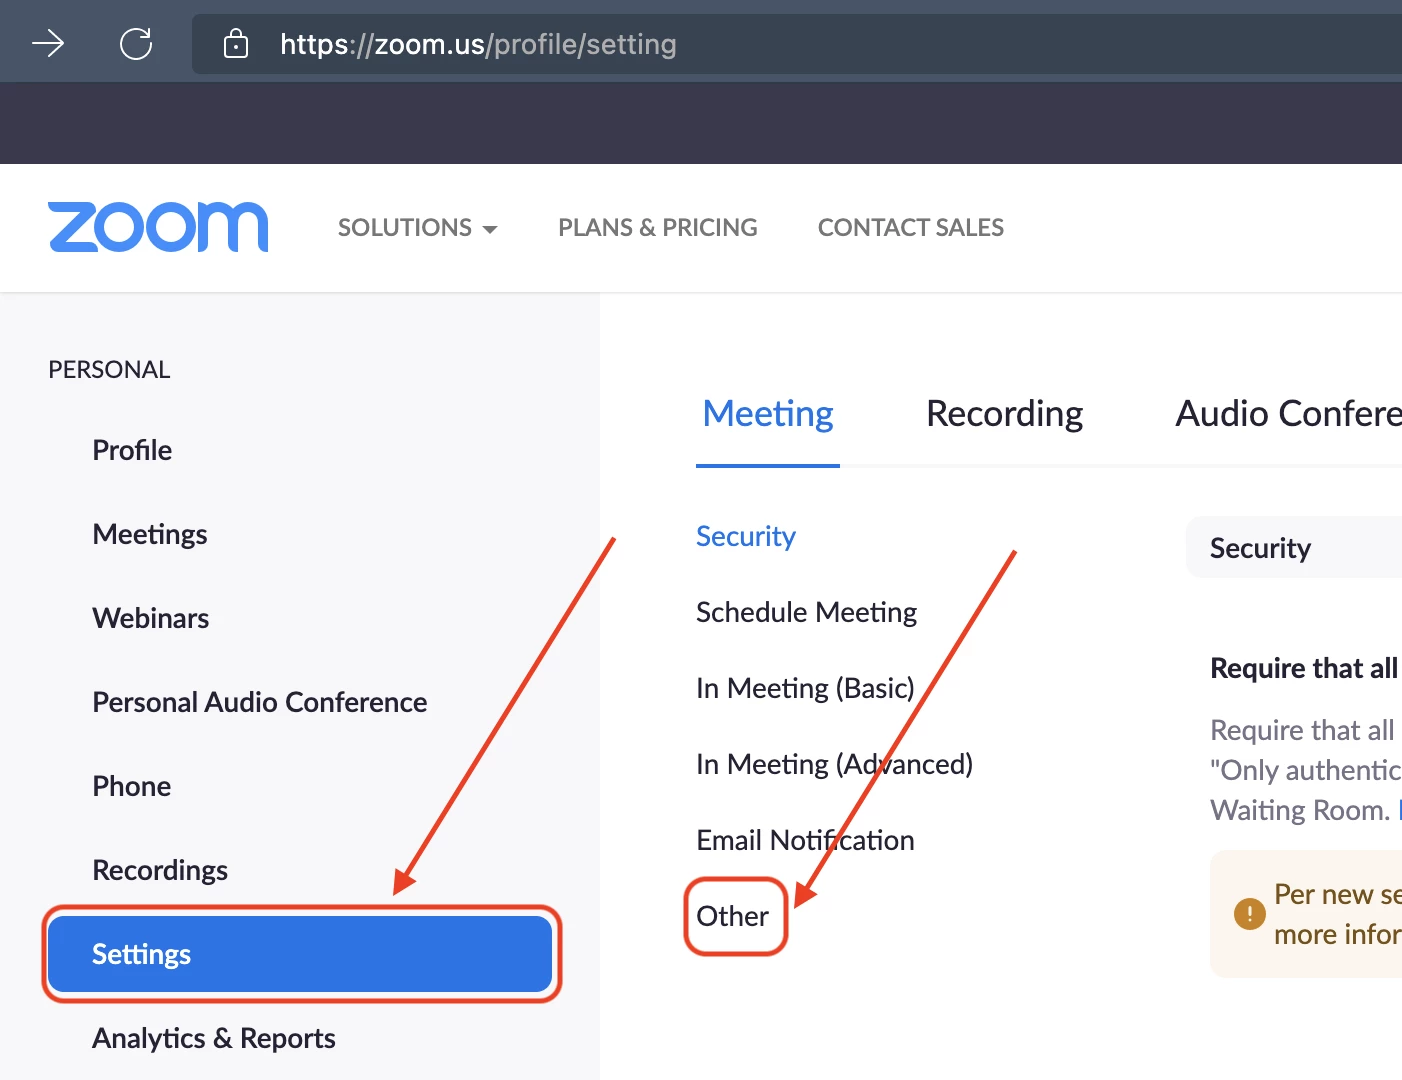
Task: Go to Meetings in sidebar
Action: [150, 534]
